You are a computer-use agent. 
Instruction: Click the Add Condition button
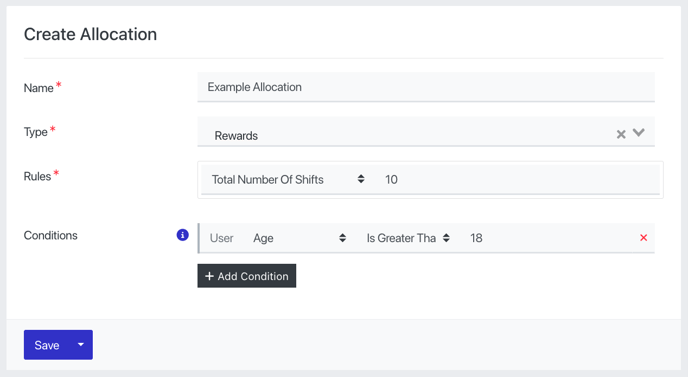(247, 276)
